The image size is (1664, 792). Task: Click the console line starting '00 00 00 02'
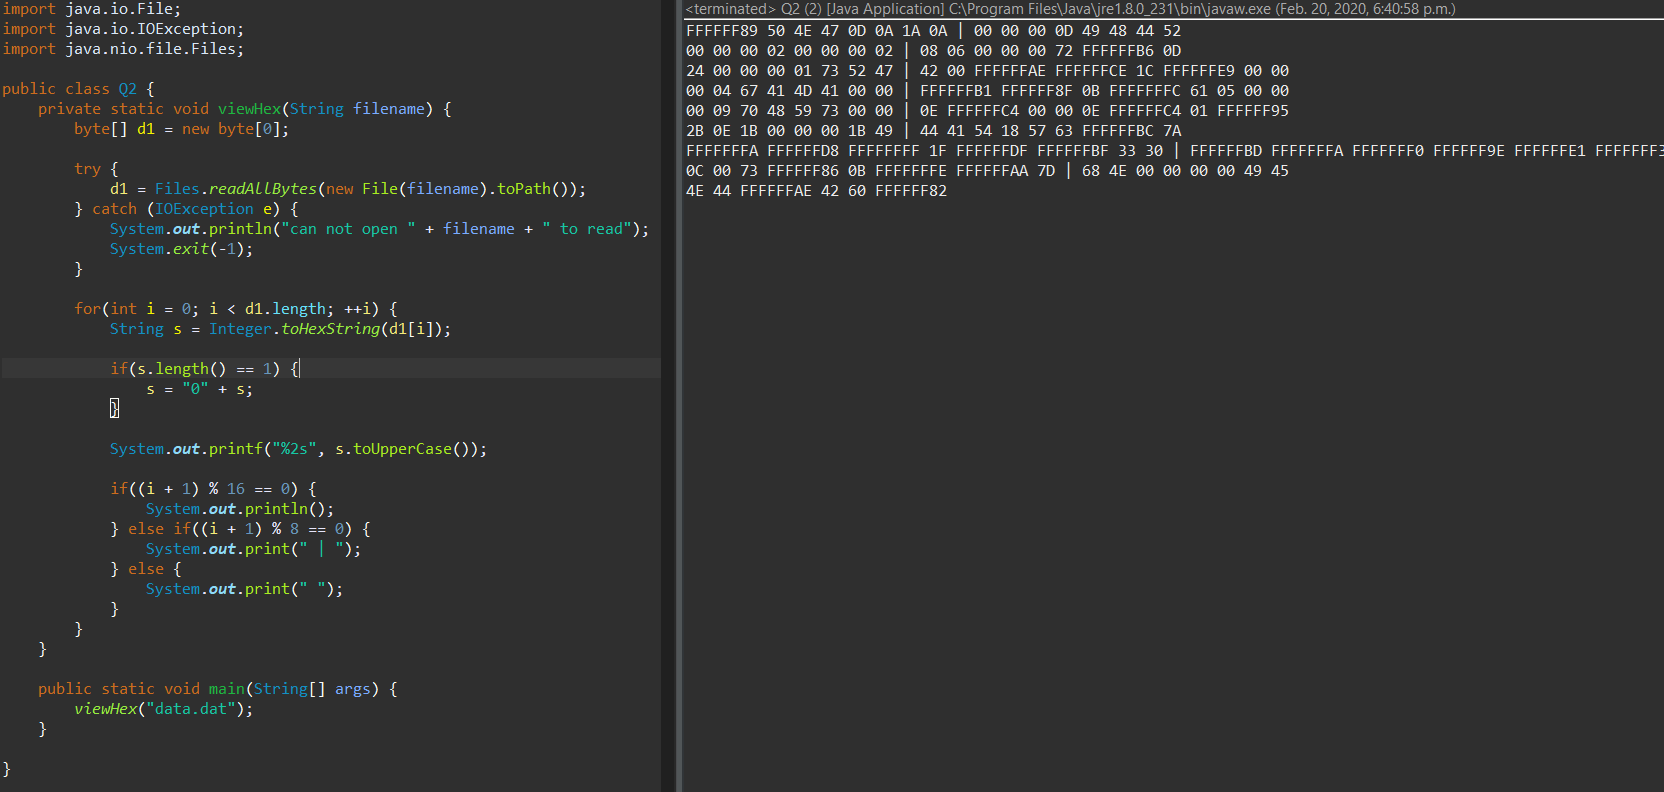coord(933,51)
